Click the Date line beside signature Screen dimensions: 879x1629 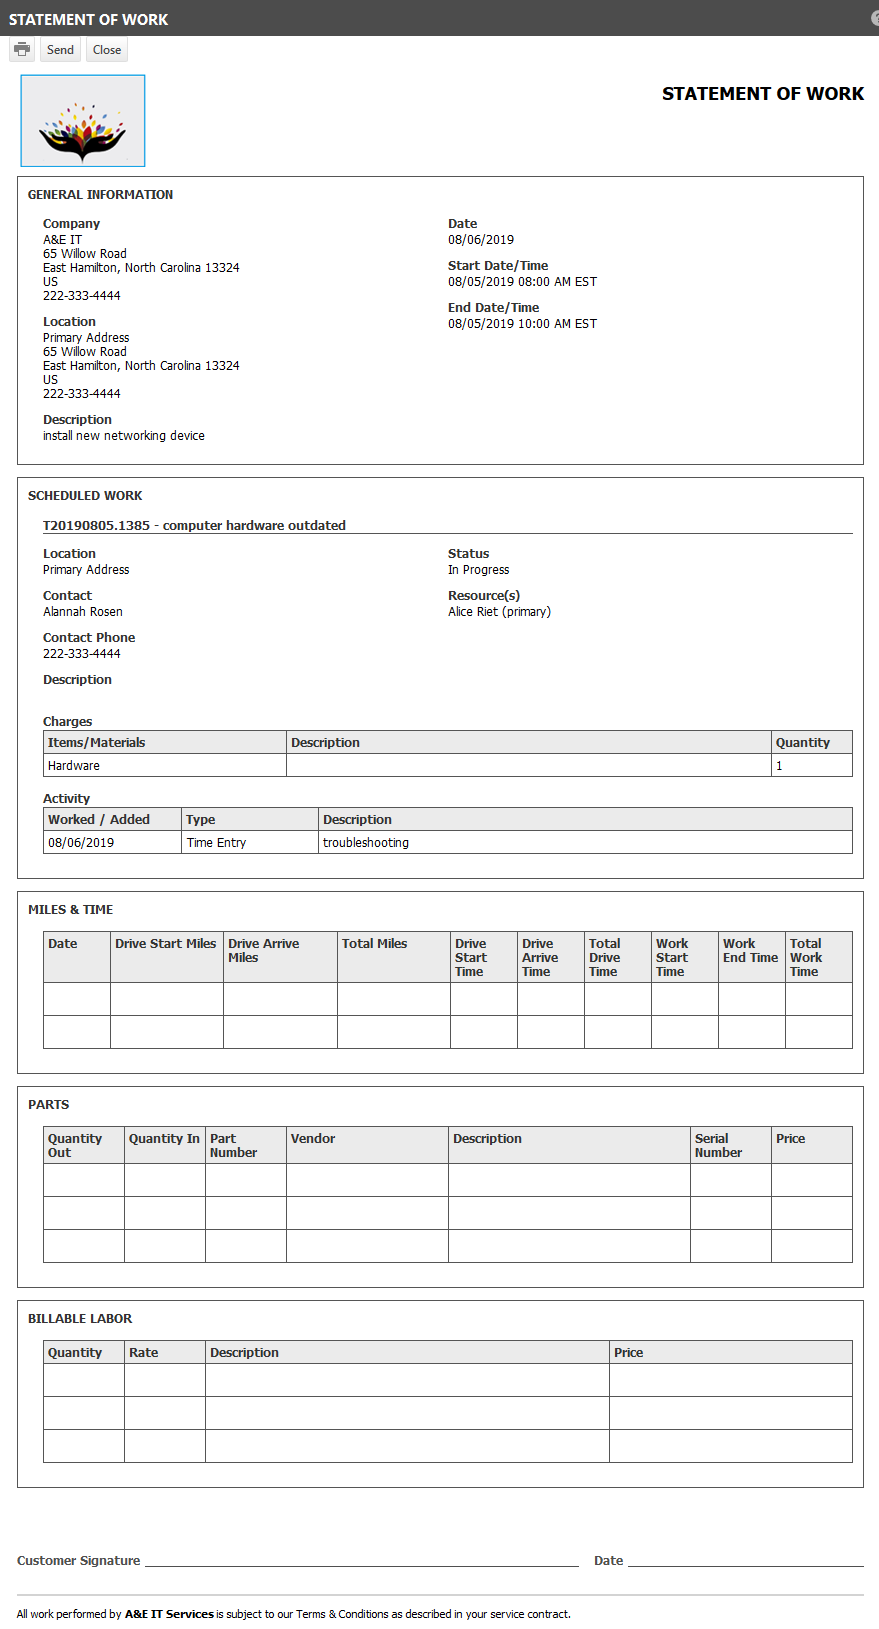coord(746,1562)
